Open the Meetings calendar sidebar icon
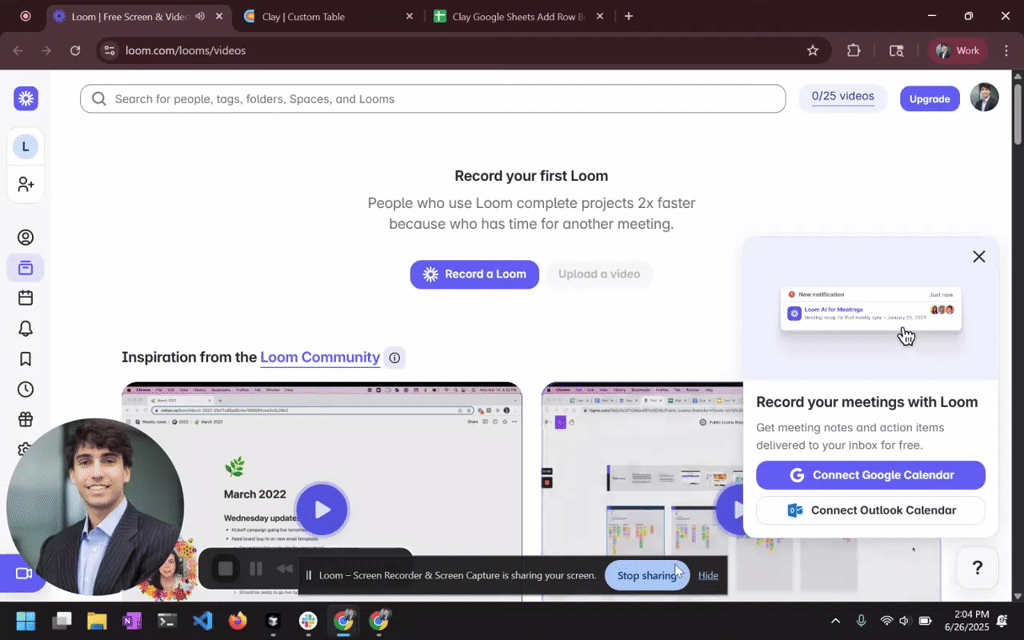Image resolution: width=1024 pixels, height=640 pixels. click(x=26, y=298)
